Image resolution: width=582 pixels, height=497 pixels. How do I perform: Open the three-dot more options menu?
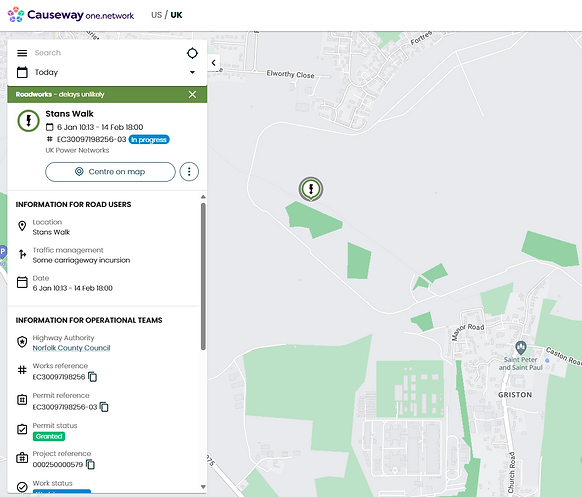(x=189, y=172)
